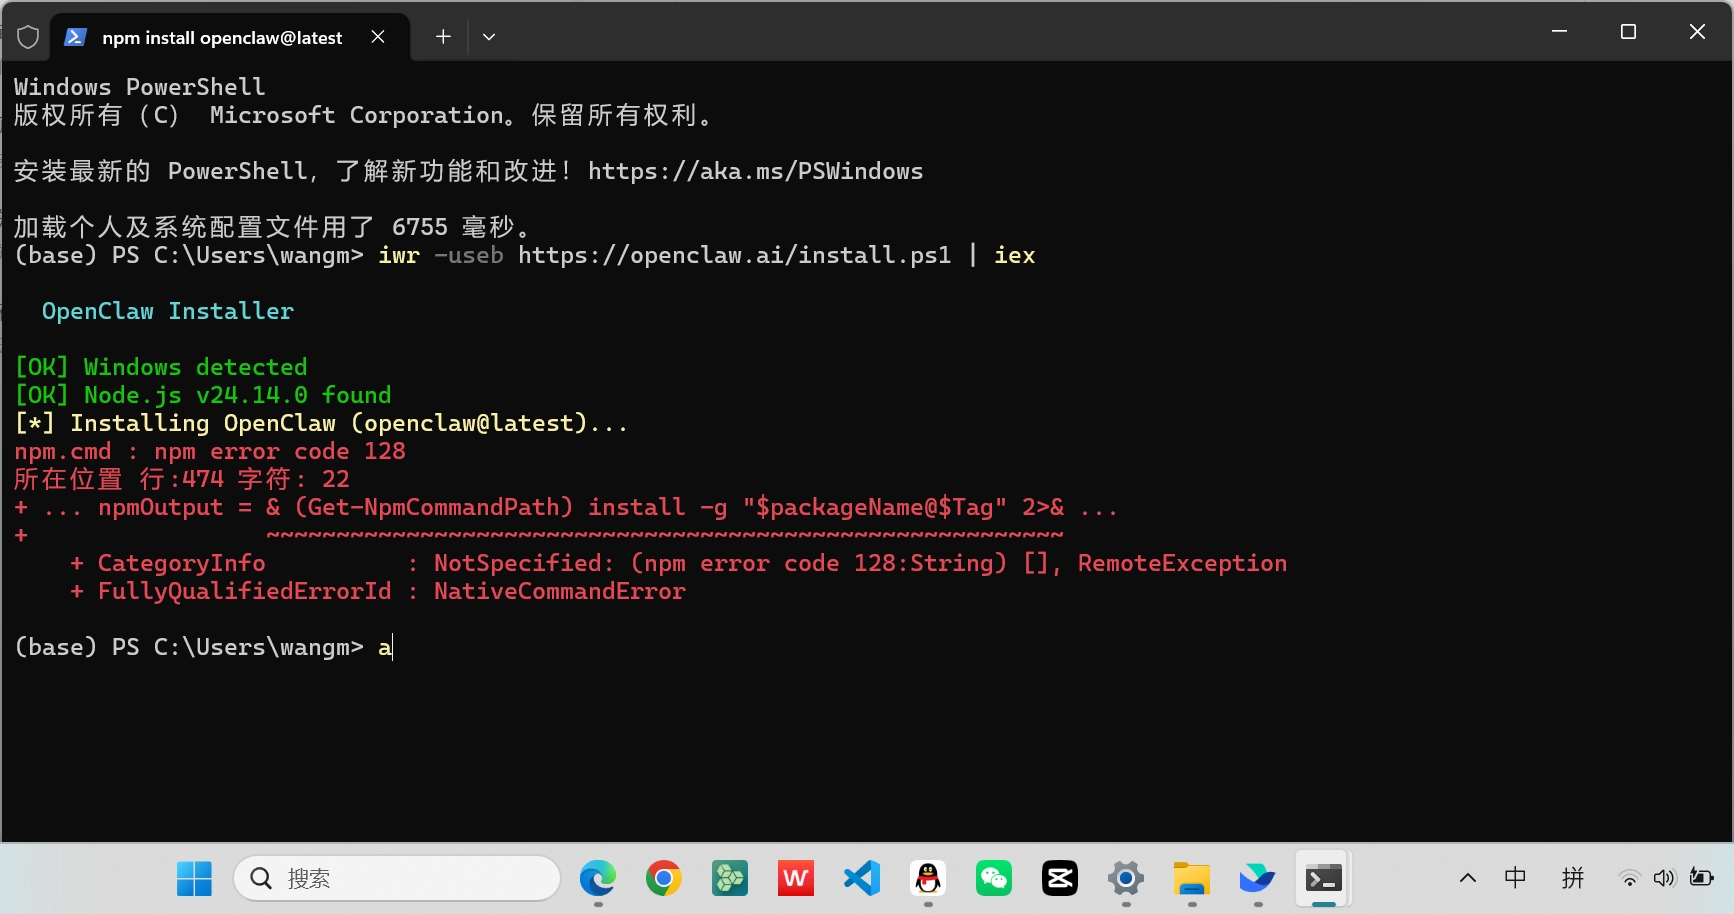
Task: Click the Pinyin input method indicator
Action: click(x=1573, y=878)
